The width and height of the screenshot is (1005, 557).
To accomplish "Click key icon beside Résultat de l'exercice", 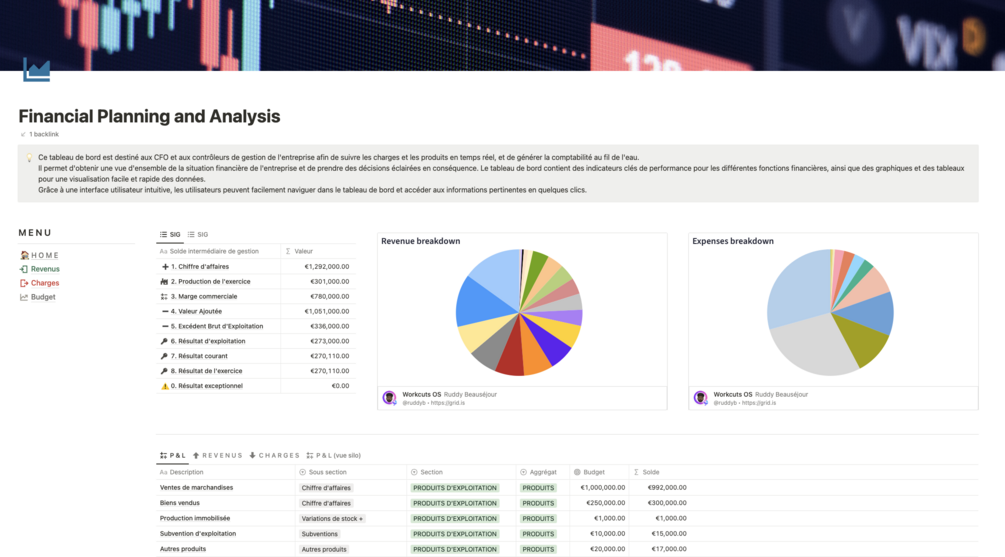I will [x=164, y=371].
